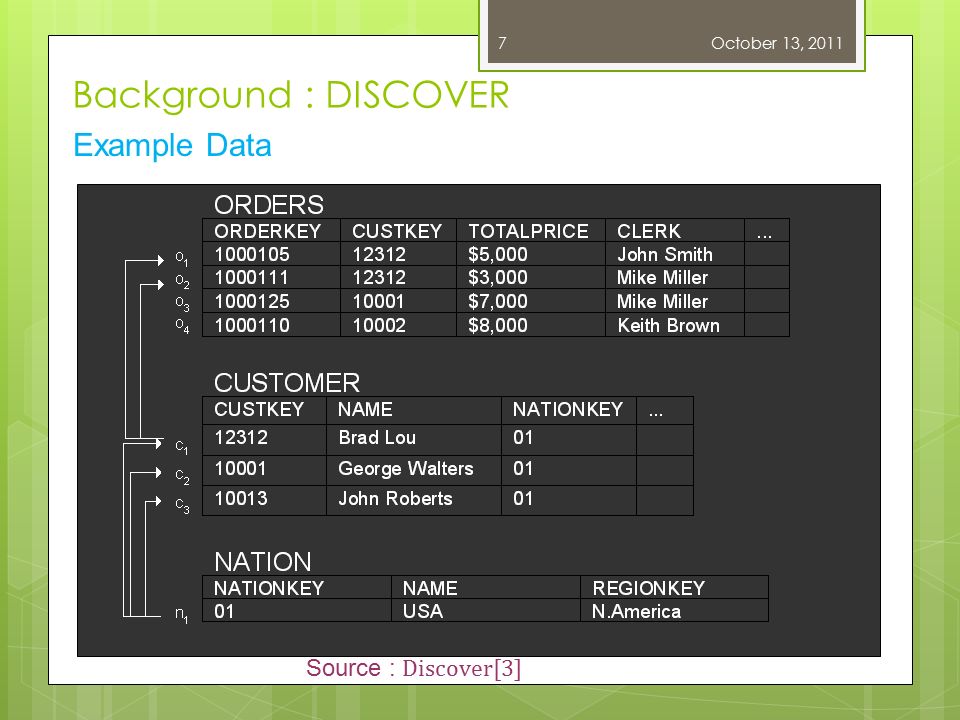Click region cell 'N.America'
Image resolution: width=960 pixels, height=720 pixels.
click(x=636, y=611)
